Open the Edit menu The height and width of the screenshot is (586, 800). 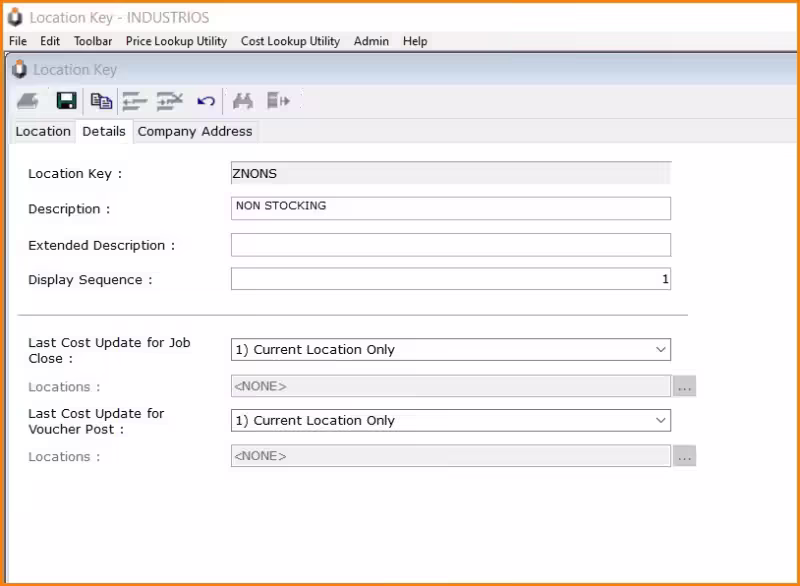coord(50,41)
